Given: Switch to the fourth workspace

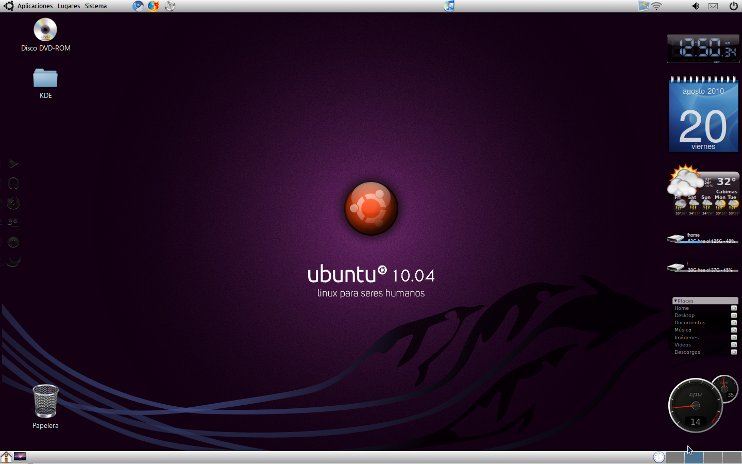Looking at the screenshot, I should 732,457.
